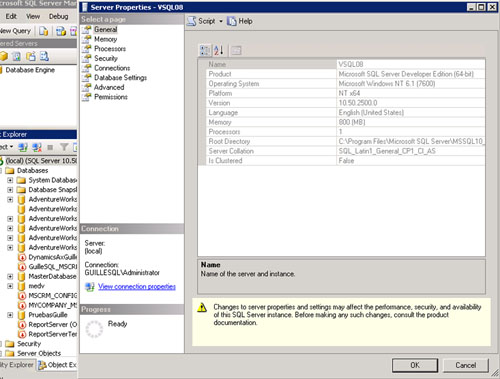The height and width of the screenshot is (379, 500).
Task: Open the Script dropdown arrow
Action: click(x=221, y=21)
